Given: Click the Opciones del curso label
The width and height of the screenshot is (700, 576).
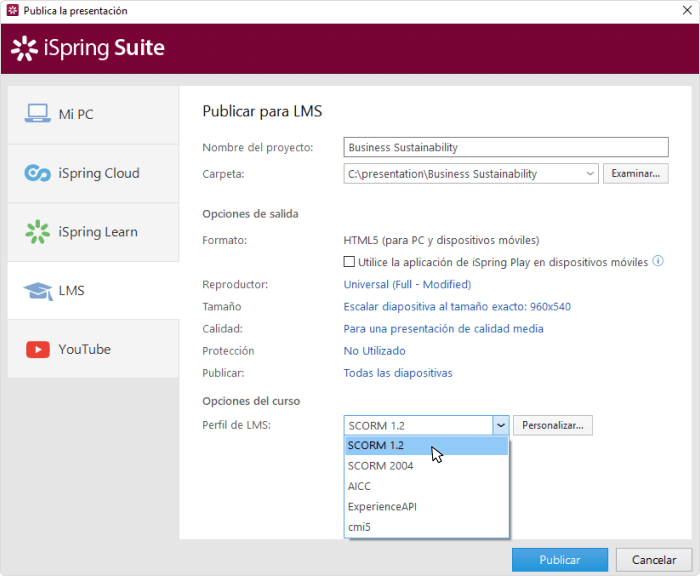Looking at the screenshot, I should click(251, 401).
